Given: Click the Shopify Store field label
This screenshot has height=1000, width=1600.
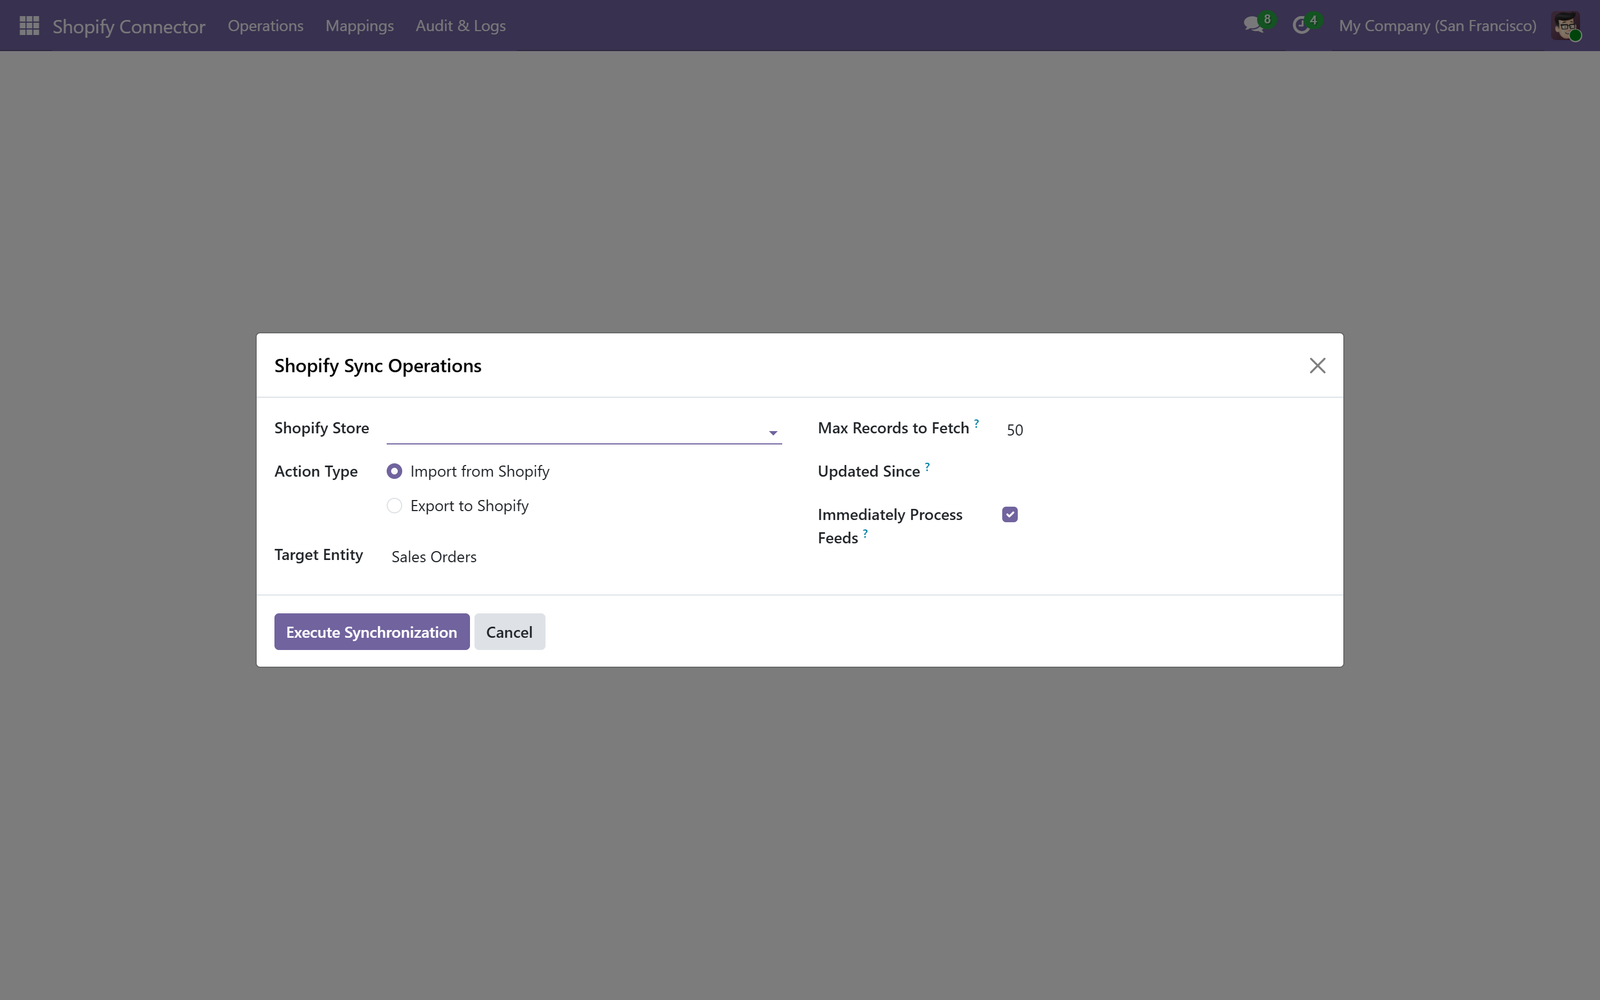Looking at the screenshot, I should 321,428.
